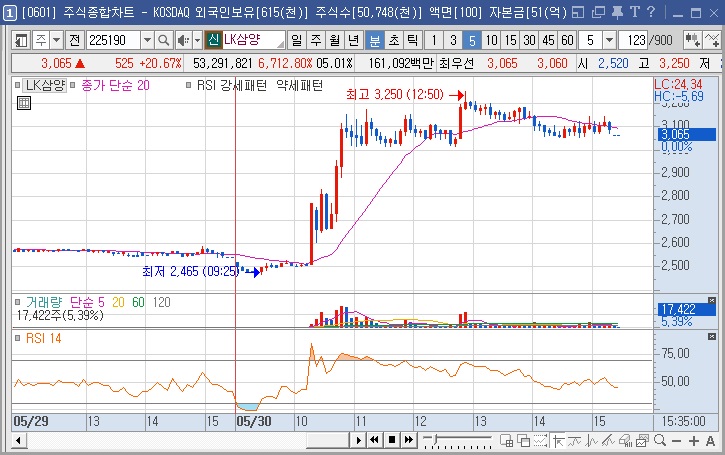Select the 15-minute interval button
Image resolution: width=725 pixels, height=455 pixels.
coord(510,40)
